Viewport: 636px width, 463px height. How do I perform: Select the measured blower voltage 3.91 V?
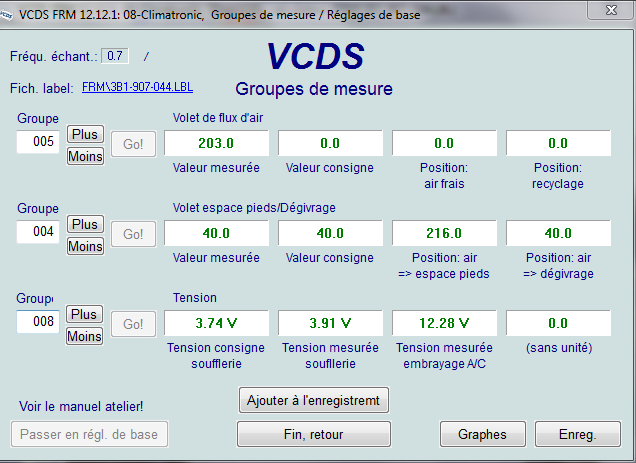[x=330, y=323]
